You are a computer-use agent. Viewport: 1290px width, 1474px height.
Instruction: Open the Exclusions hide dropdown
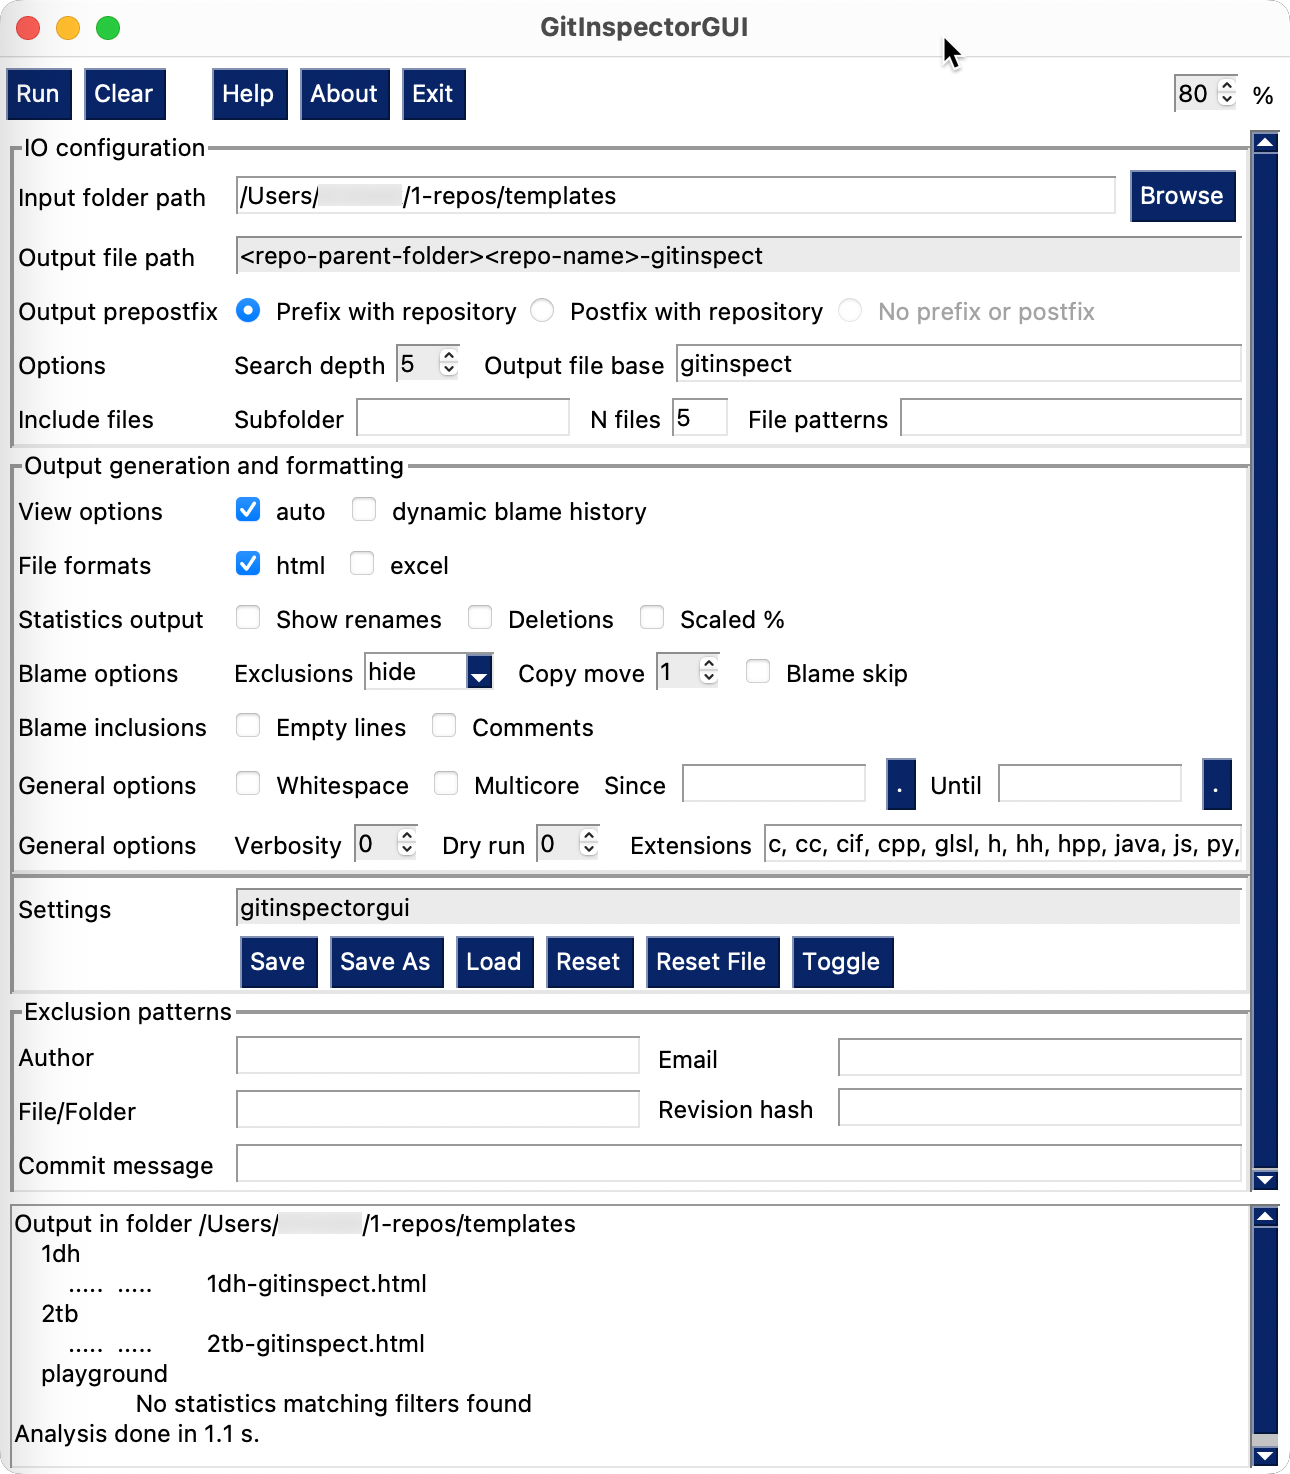[480, 672]
